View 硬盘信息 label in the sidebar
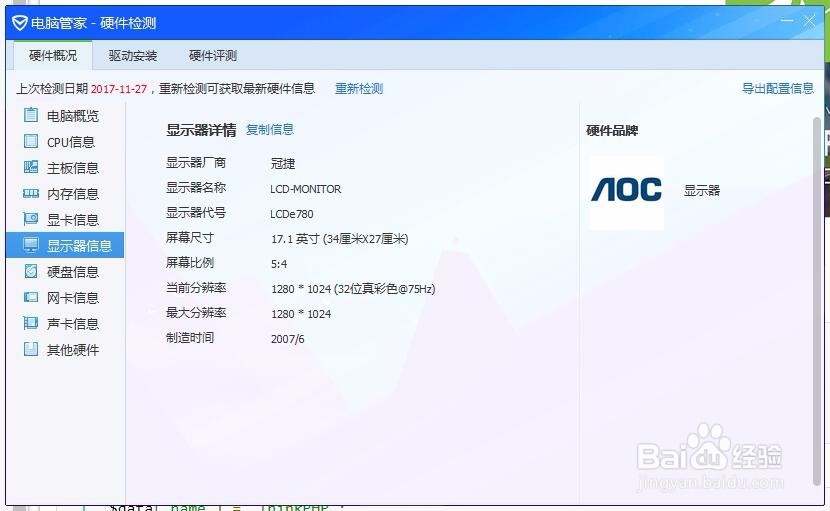830x511 pixels. 73,272
